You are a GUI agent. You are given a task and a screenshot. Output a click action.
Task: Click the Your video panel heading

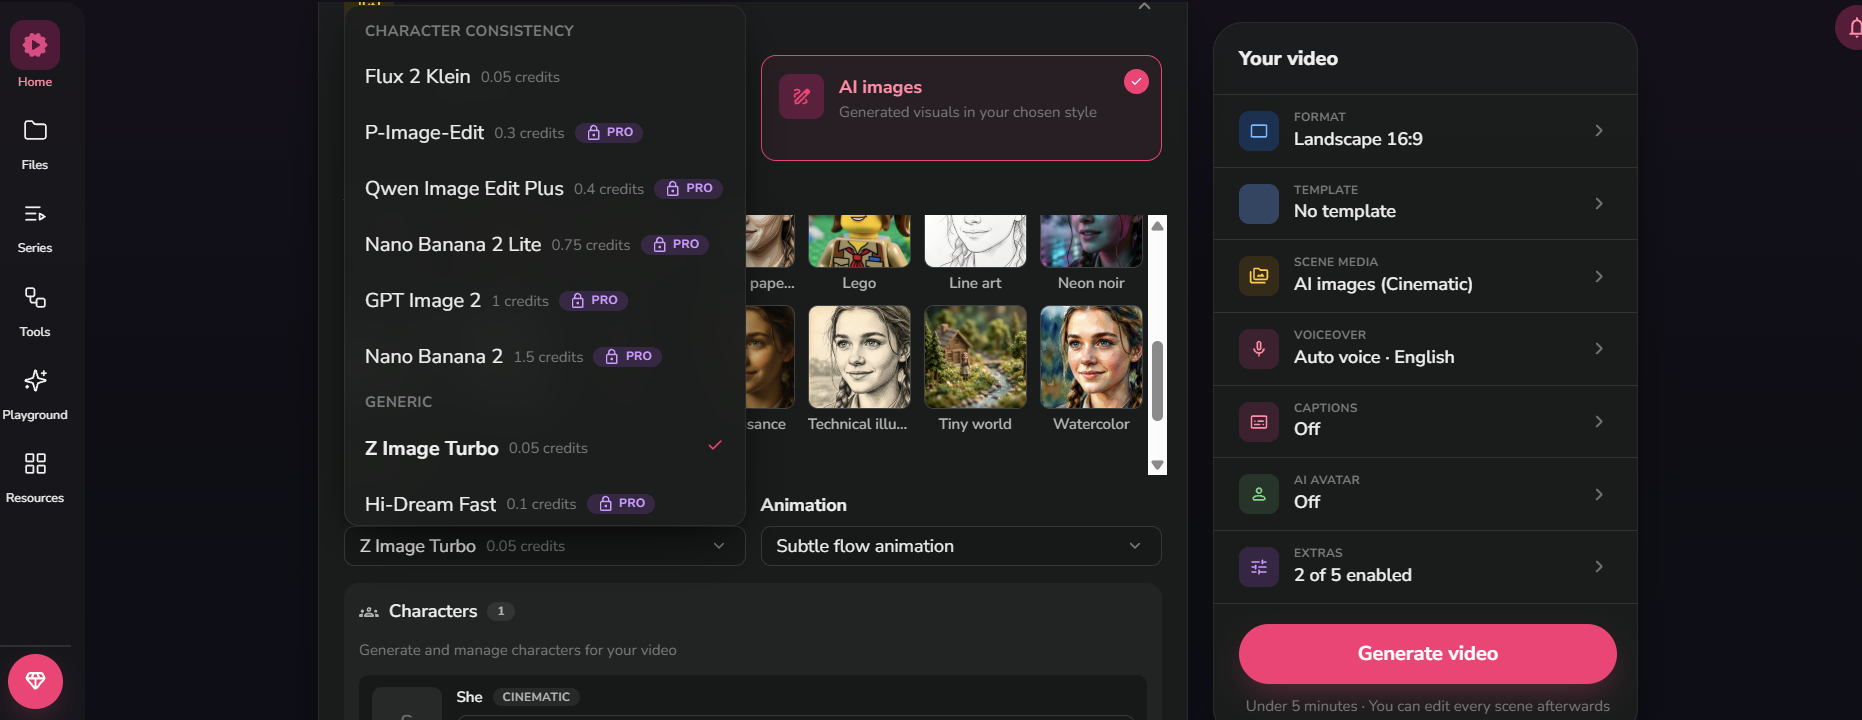[1288, 58]
